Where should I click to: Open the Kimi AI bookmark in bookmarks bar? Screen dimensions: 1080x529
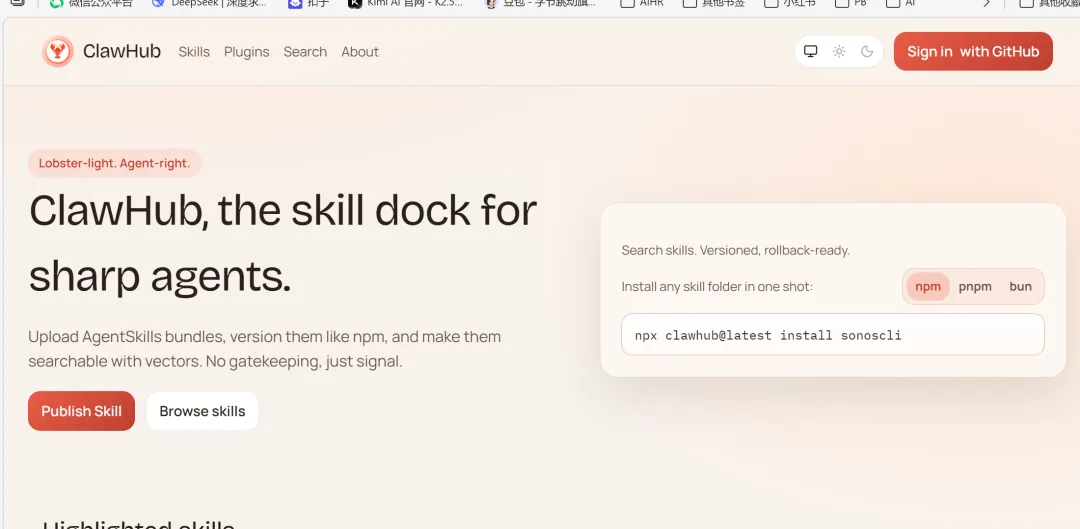[406, 3]
